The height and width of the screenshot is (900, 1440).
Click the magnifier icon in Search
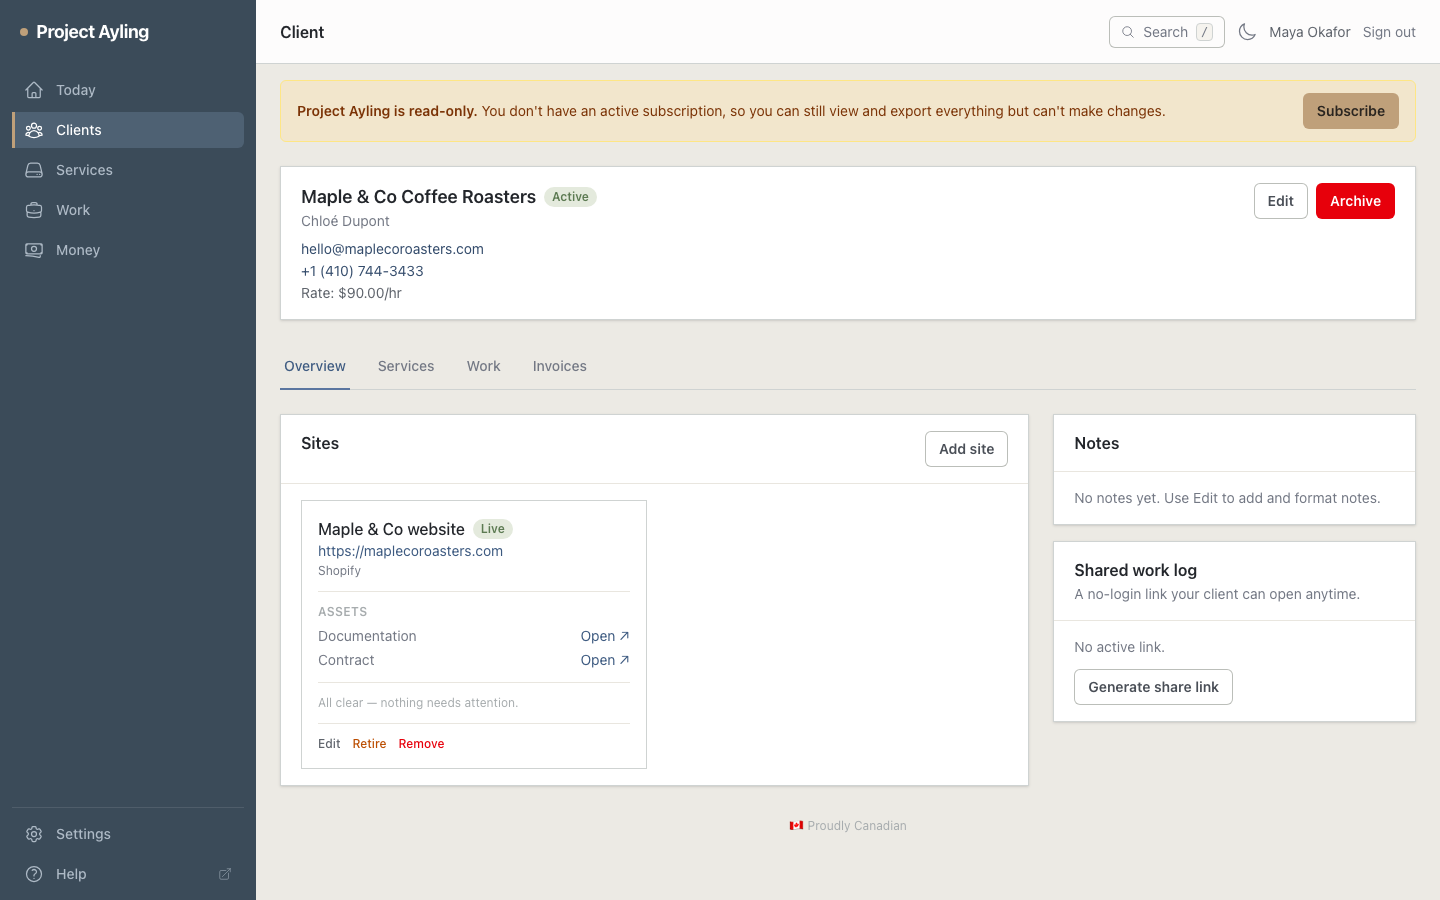coord(1128,32)
